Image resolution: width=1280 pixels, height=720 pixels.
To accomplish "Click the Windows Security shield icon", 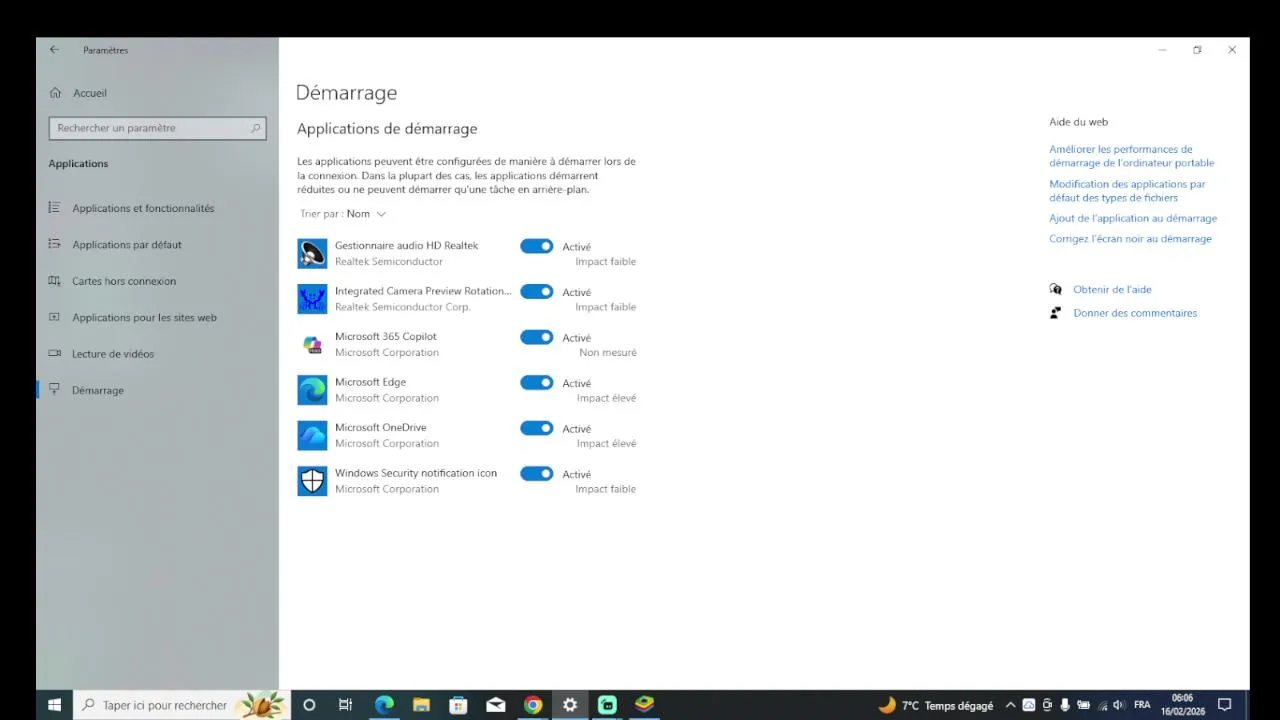I will 312,481.
